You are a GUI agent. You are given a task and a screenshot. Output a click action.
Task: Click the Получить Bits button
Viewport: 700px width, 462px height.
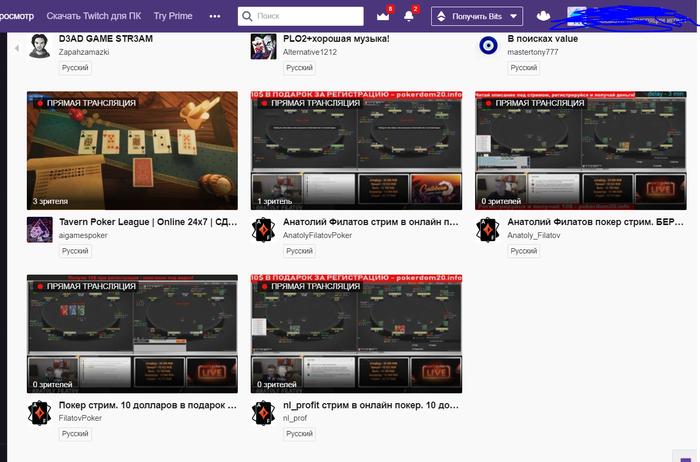tap(477, 17)
